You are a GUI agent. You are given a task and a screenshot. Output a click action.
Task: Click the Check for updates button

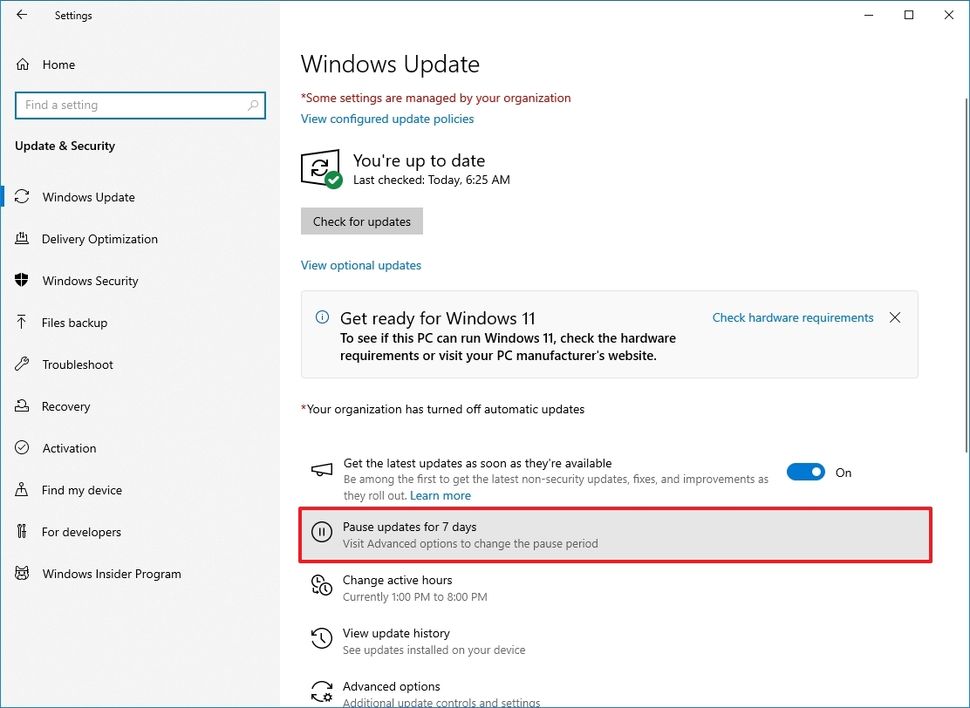[x=361, y=221]
